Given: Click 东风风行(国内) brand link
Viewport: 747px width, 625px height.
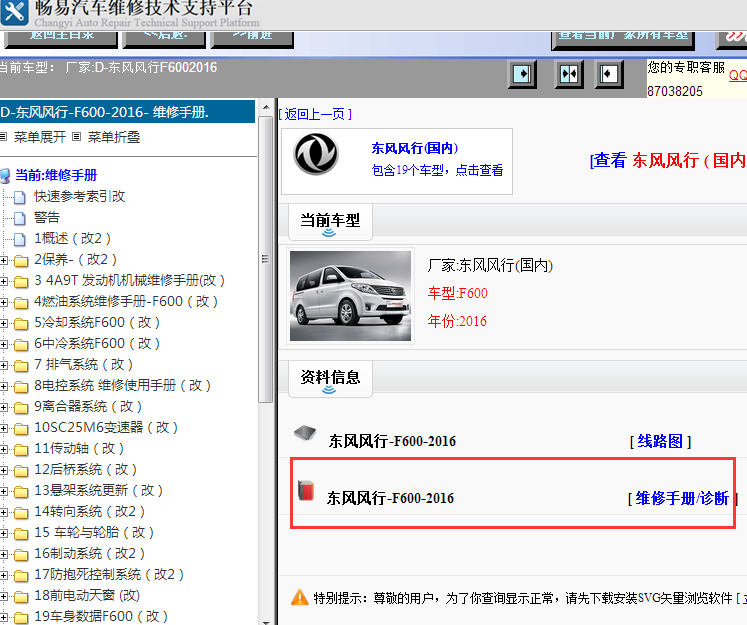Looking at the screenshot, I should 414,148.
